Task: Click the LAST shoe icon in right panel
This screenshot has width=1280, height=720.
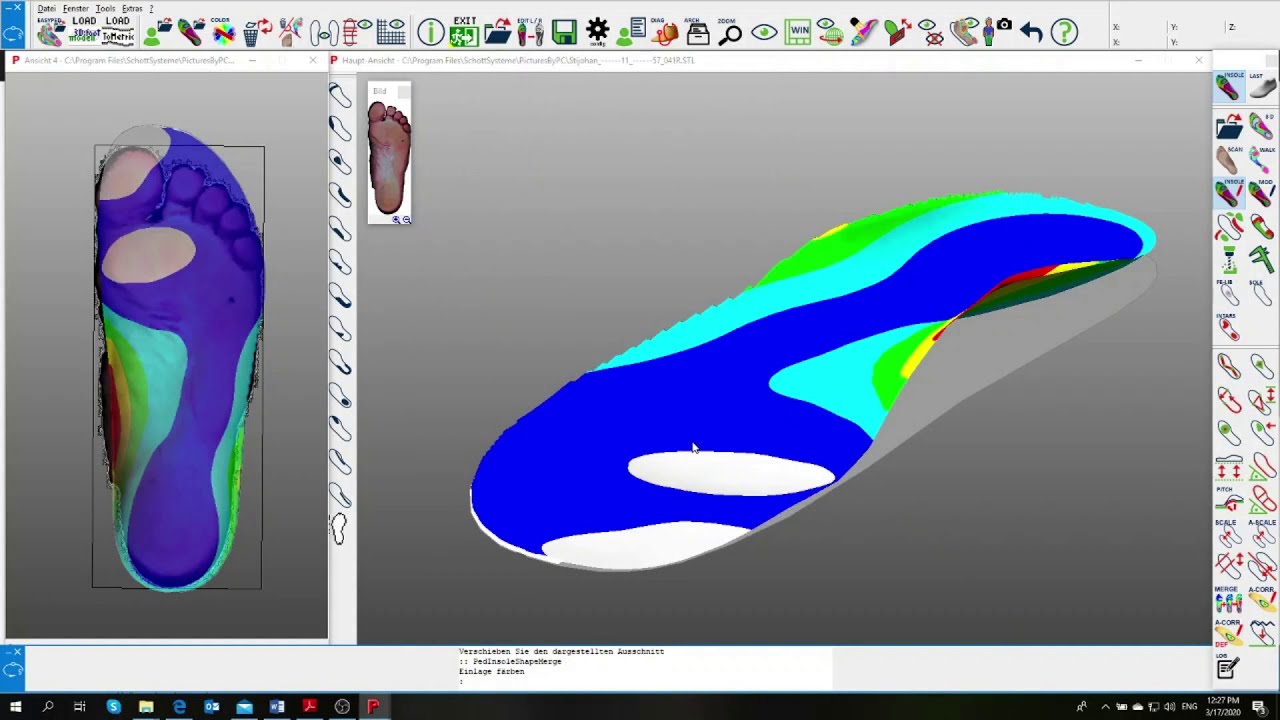Action: click(x=1262, y=87)
